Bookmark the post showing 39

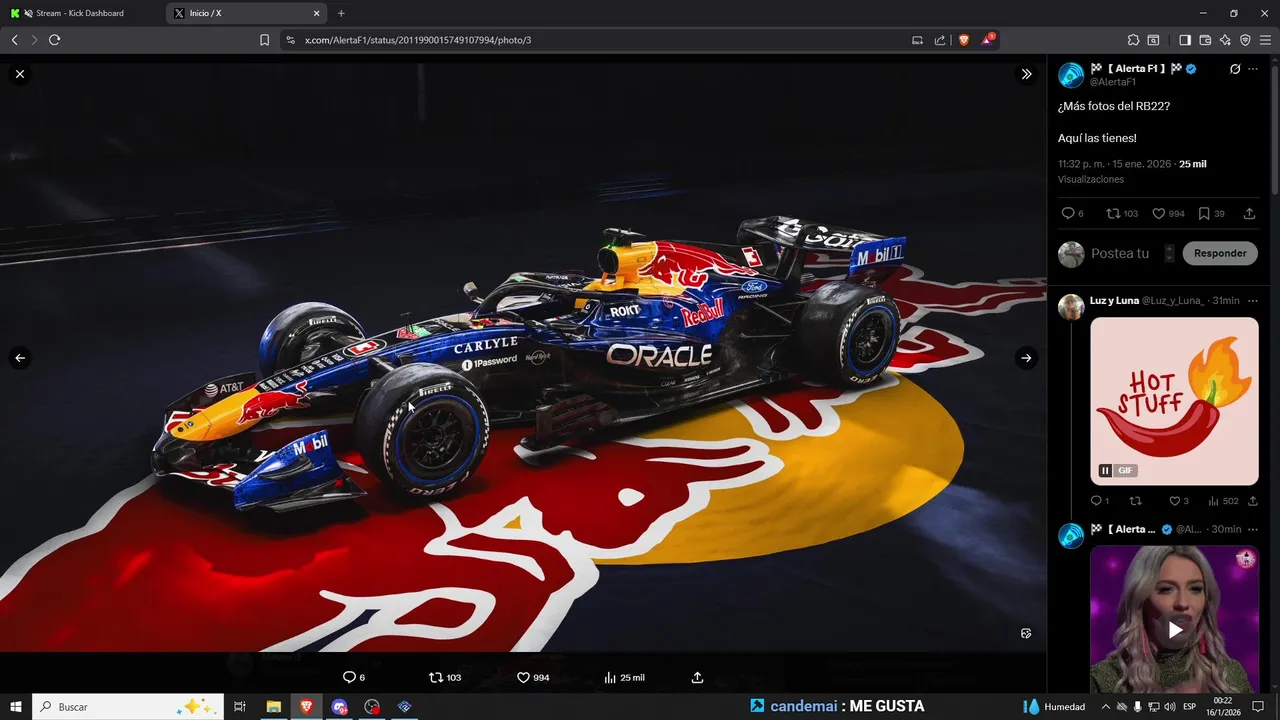[1204, 213]
